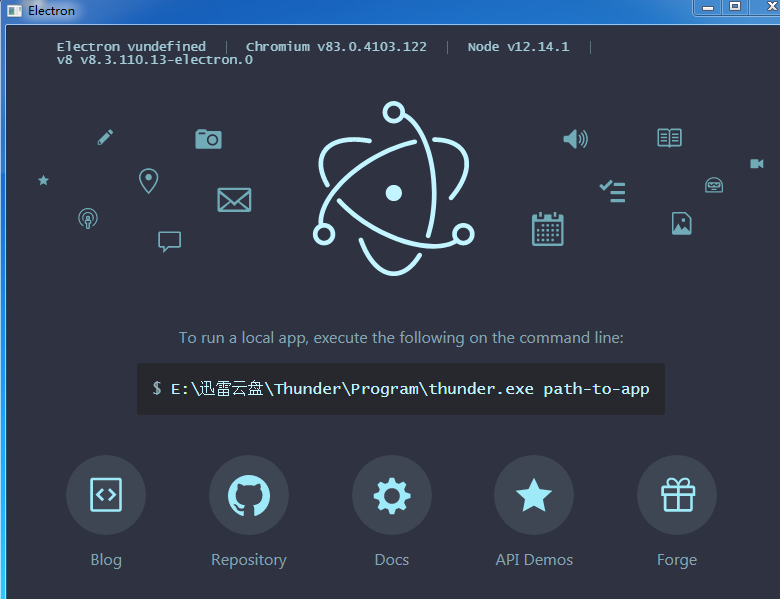The image size is (780, 599).
Task: Click the camera icon
Action: pyautogui.click(x=208, y=139)
